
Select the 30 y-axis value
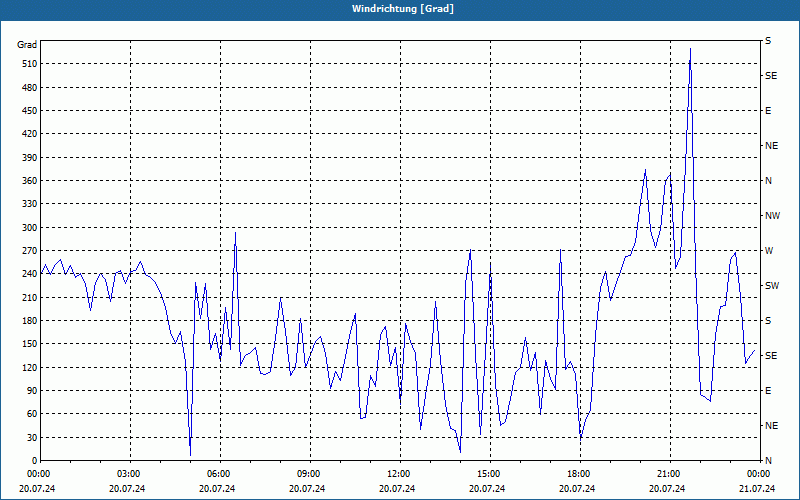tap(31, 438)
